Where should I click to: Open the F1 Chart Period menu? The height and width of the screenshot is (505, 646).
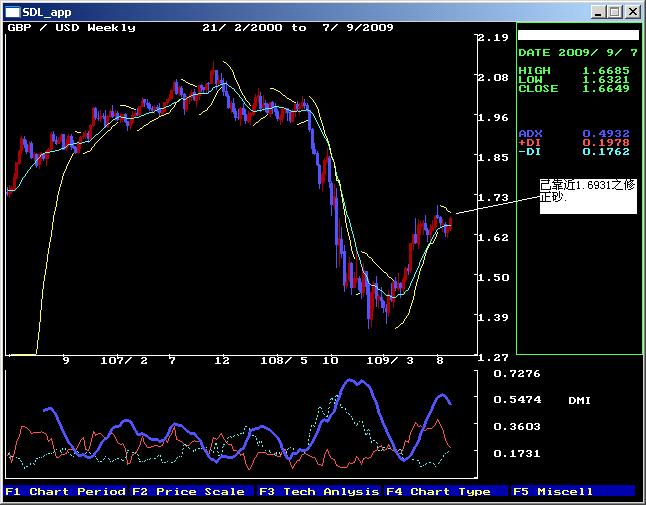click(66, 491)
